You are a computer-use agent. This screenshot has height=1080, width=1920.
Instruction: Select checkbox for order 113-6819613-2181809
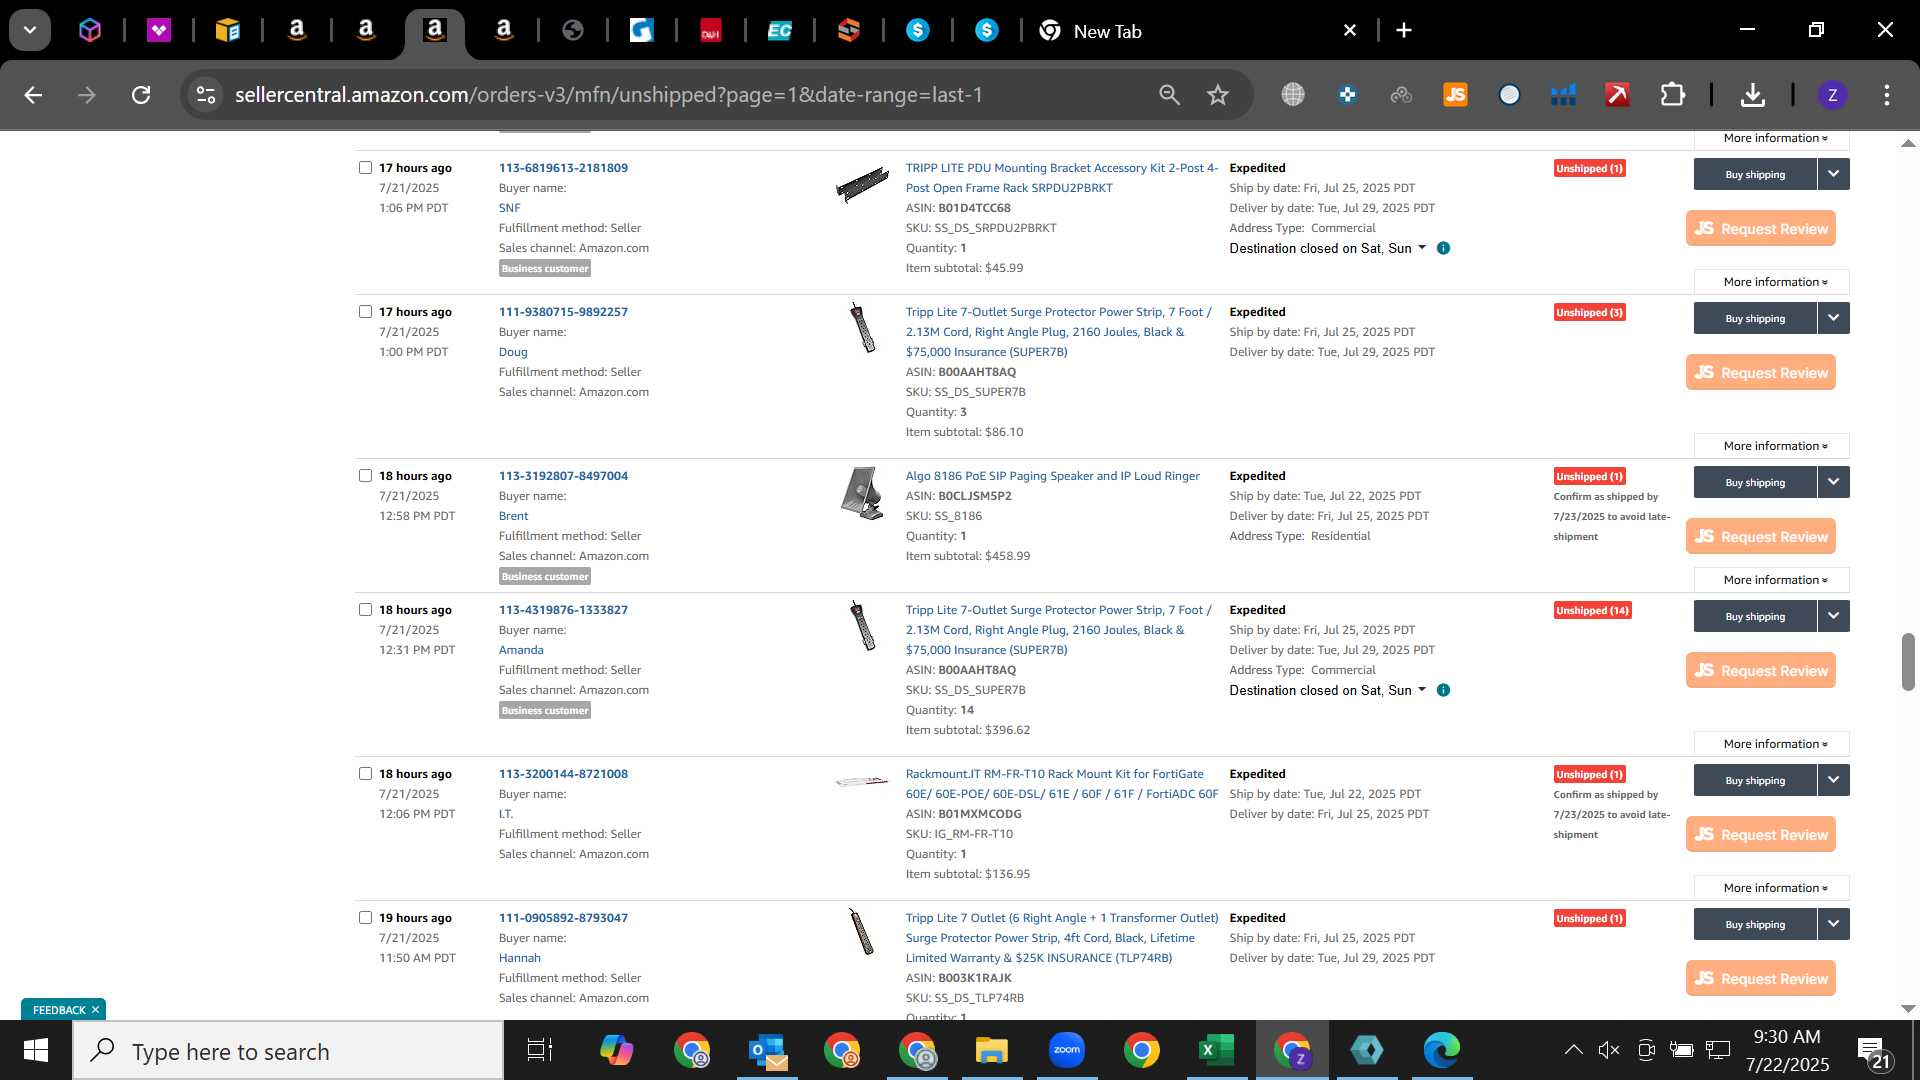[x=365, y=167]
